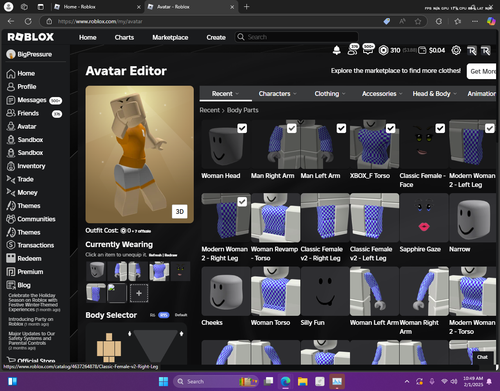Uncheck the XBOX_F Torso checkbox

(391, 128)
